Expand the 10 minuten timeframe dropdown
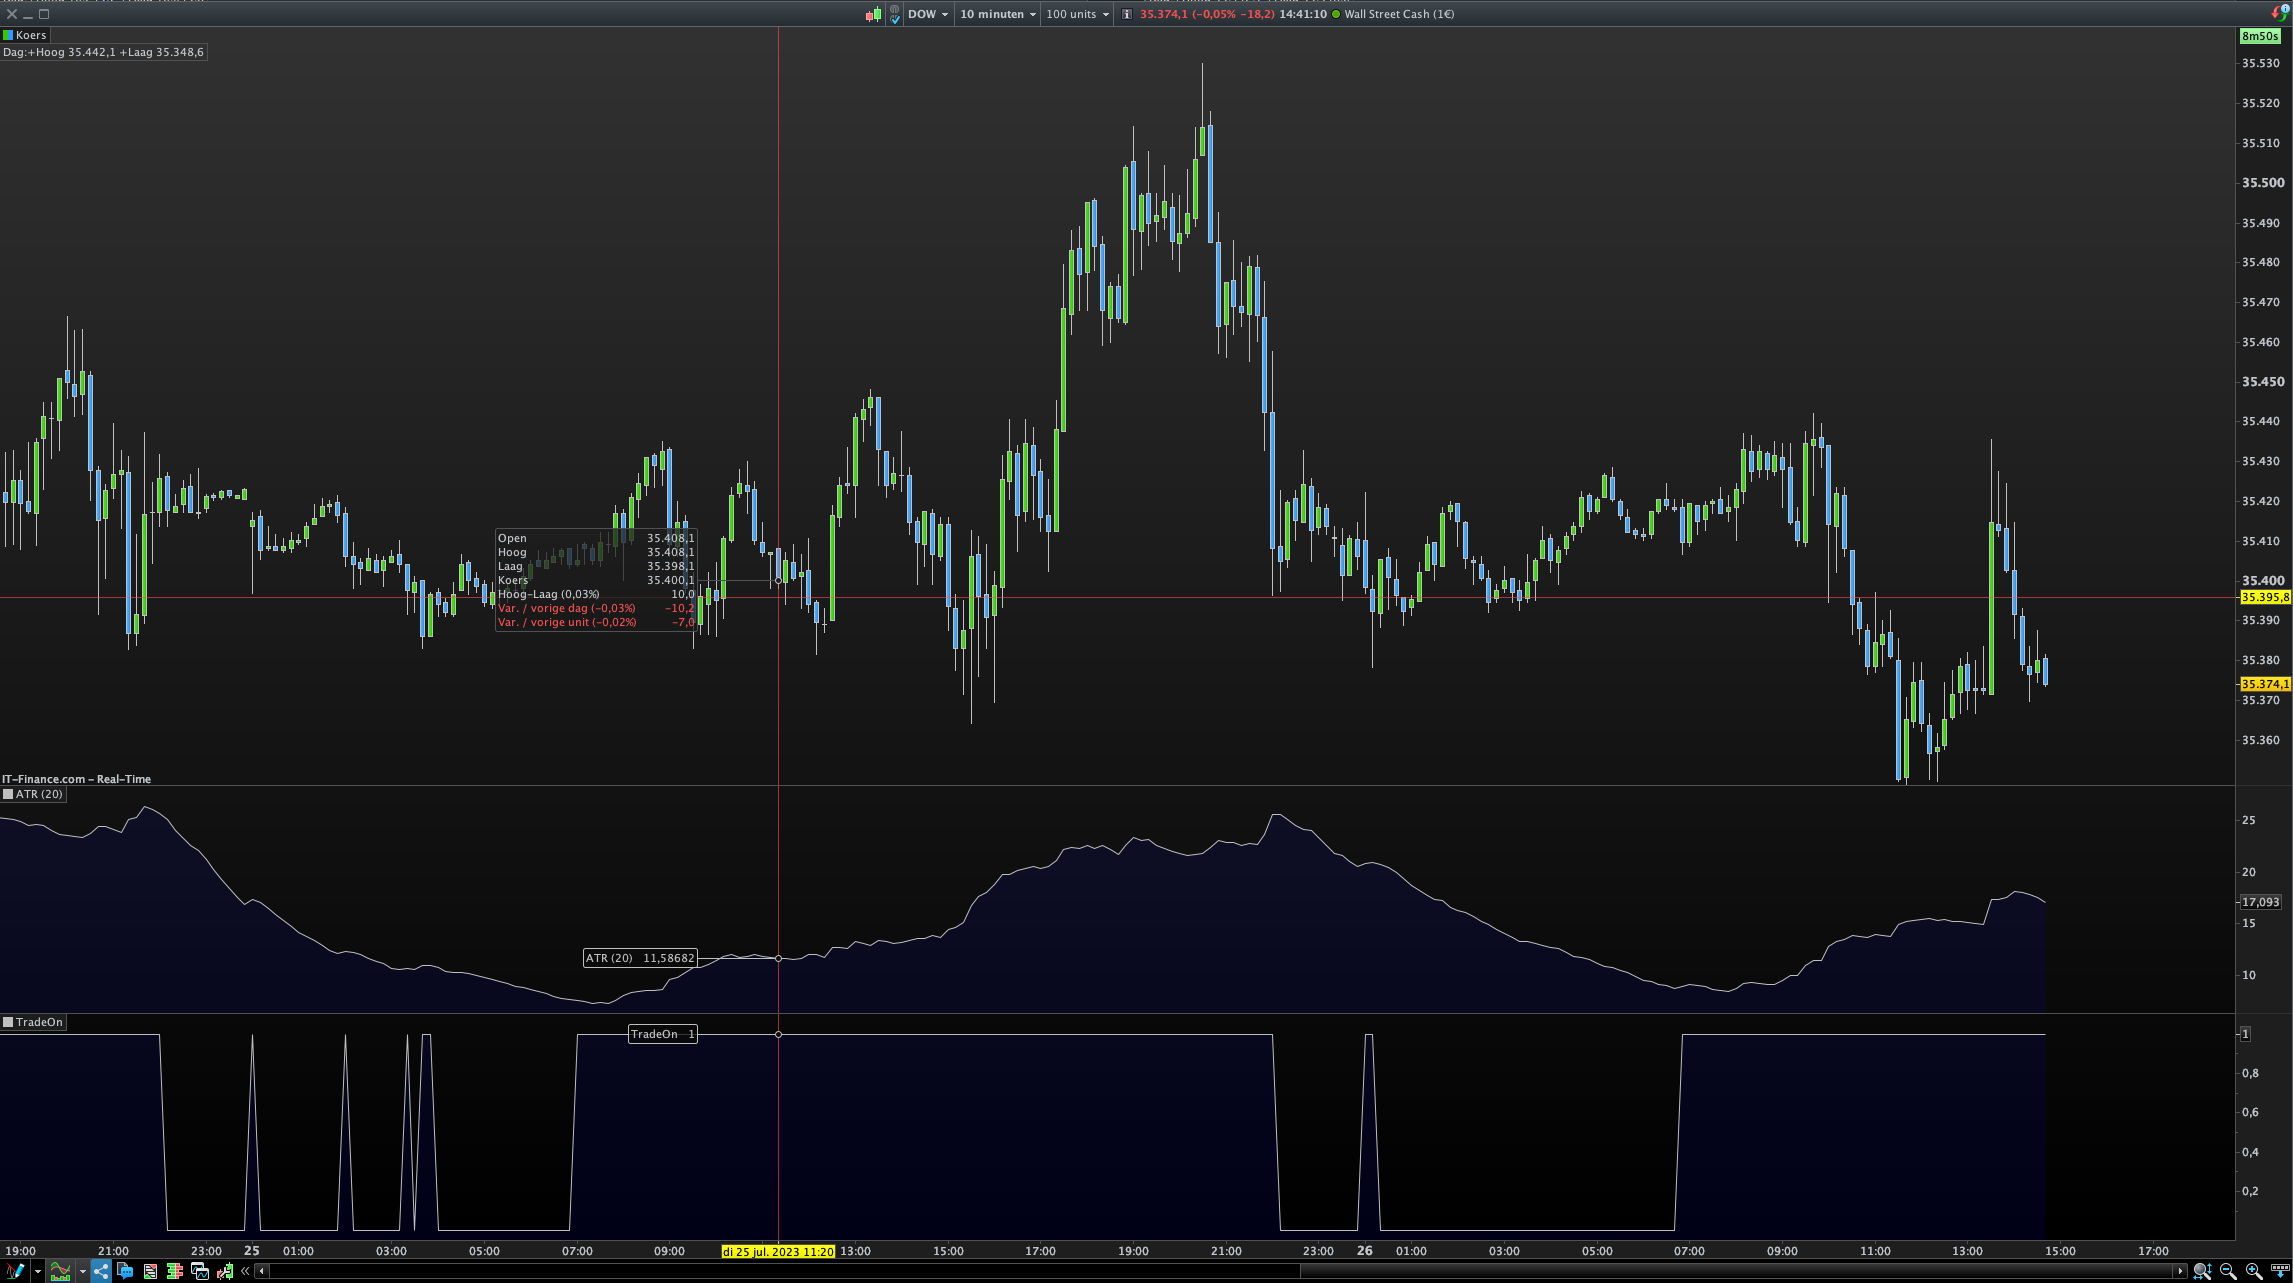 click(x=997, y=14)
